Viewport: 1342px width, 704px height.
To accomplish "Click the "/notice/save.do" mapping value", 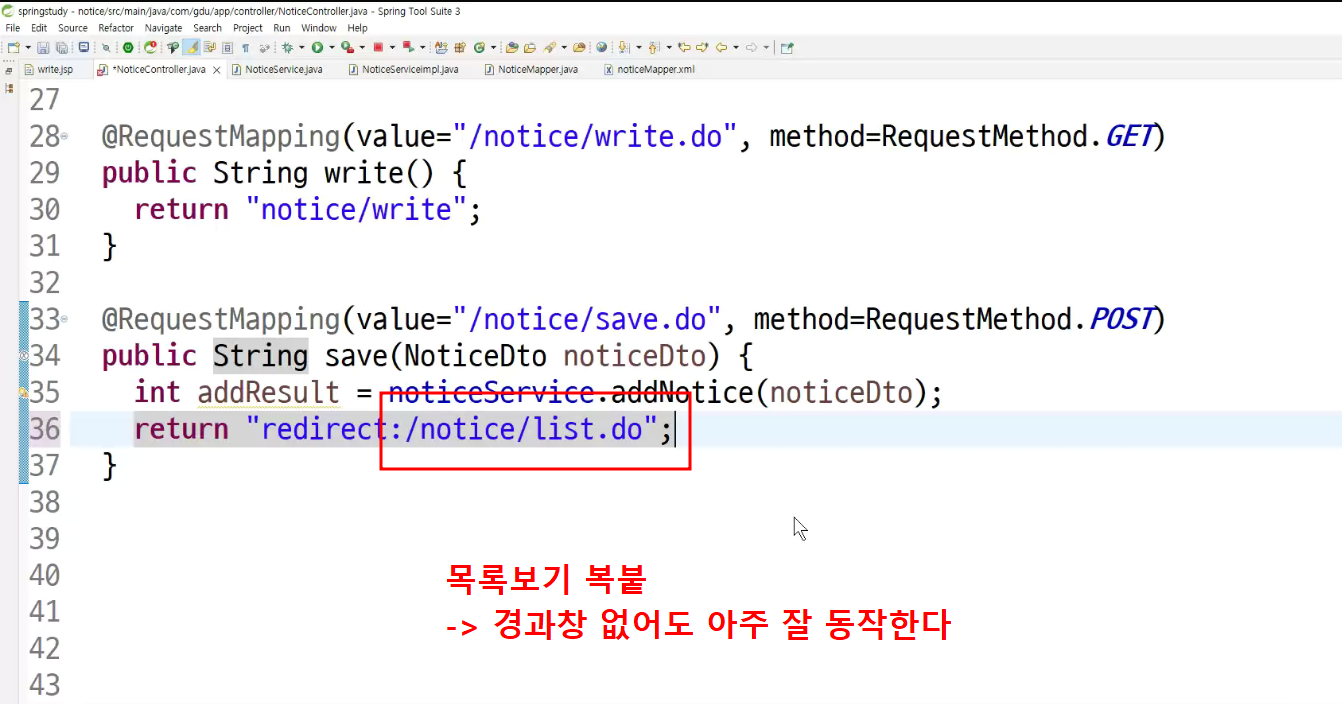I will (x=587, y=320).
